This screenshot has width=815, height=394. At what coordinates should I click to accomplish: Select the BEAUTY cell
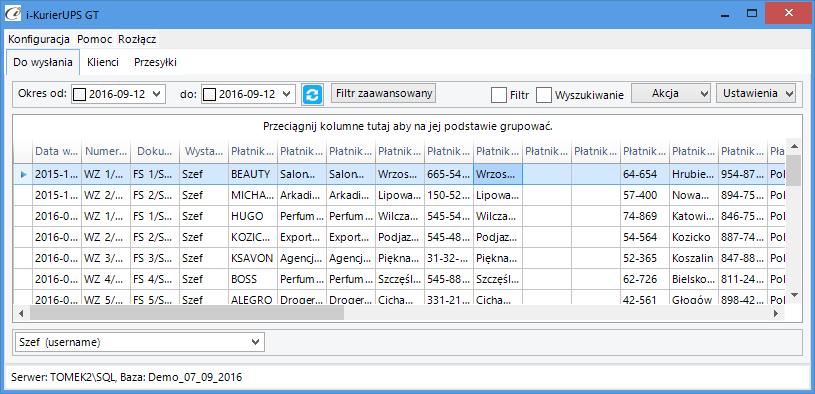tap(253, 174)
